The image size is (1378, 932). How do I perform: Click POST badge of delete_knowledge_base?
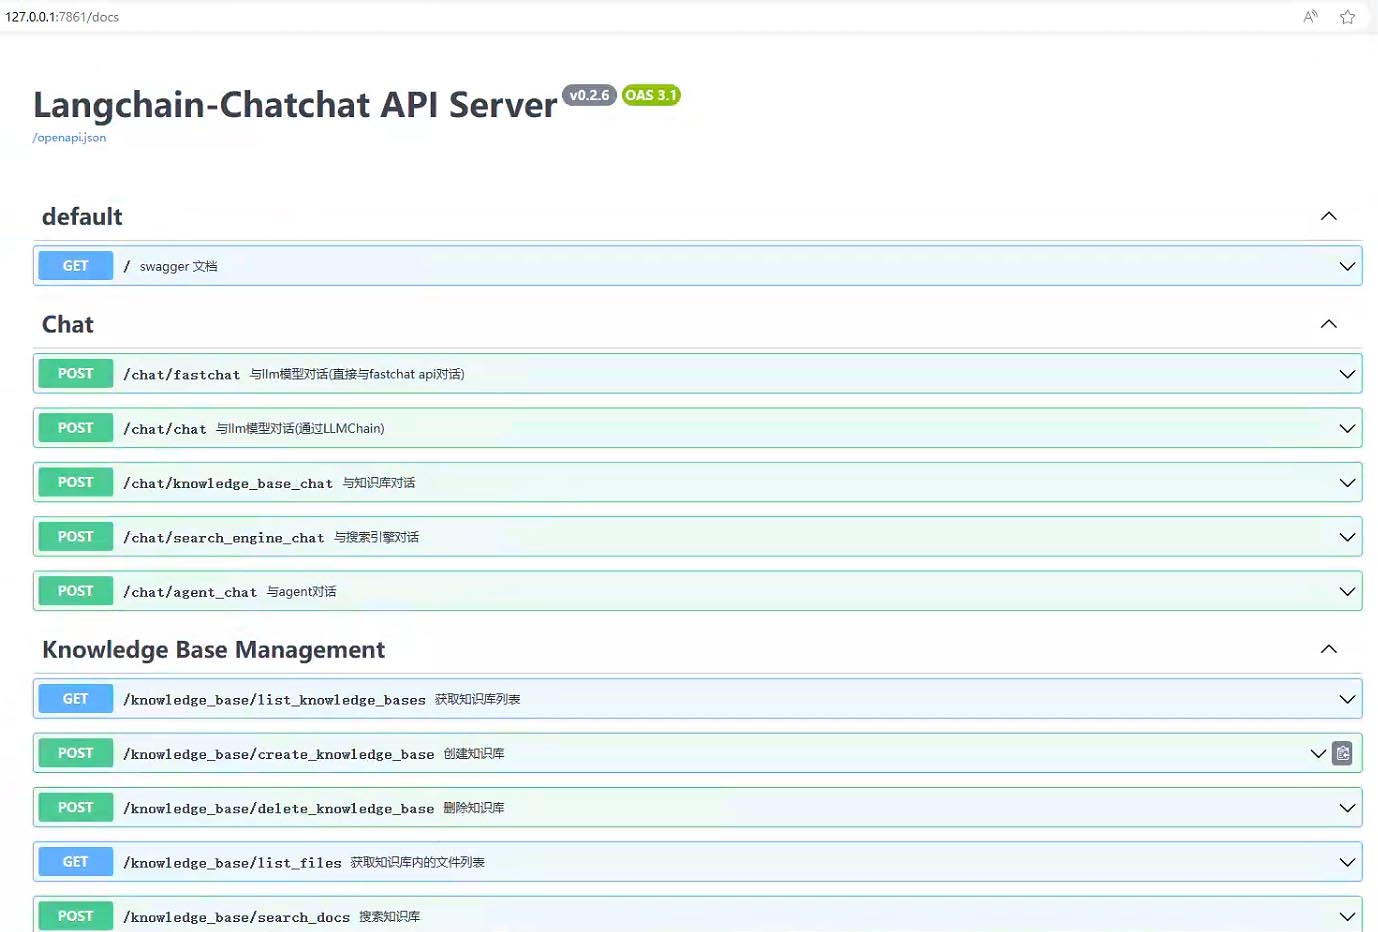pos(76,807)
